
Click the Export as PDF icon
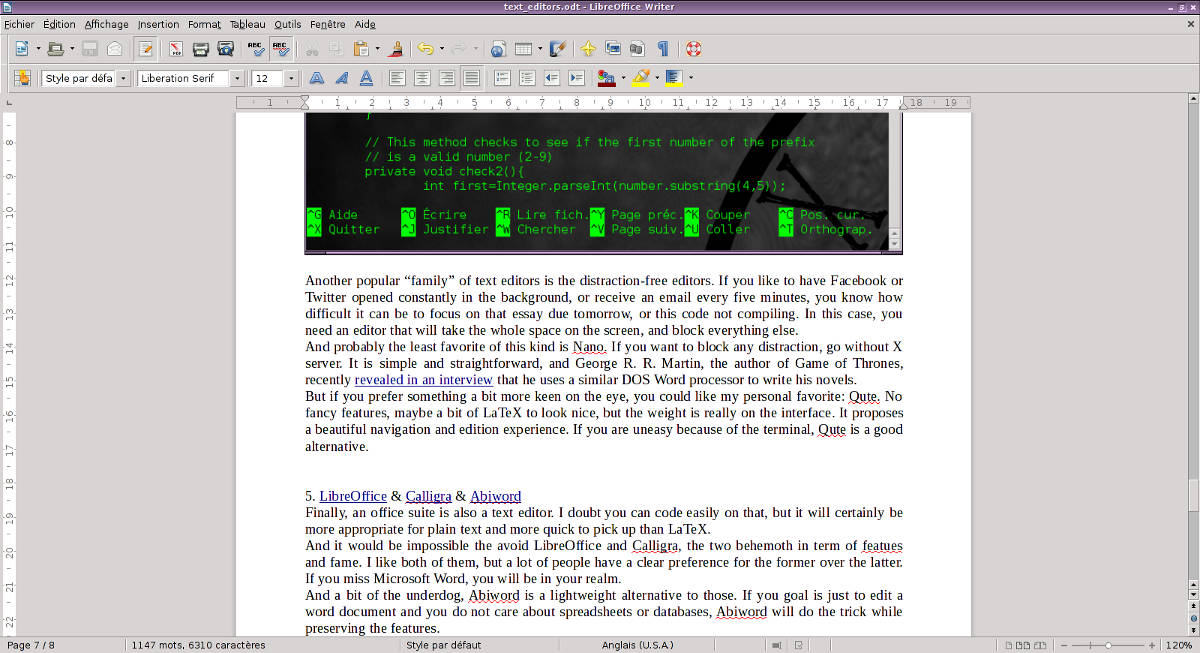[x=176, y=48]
